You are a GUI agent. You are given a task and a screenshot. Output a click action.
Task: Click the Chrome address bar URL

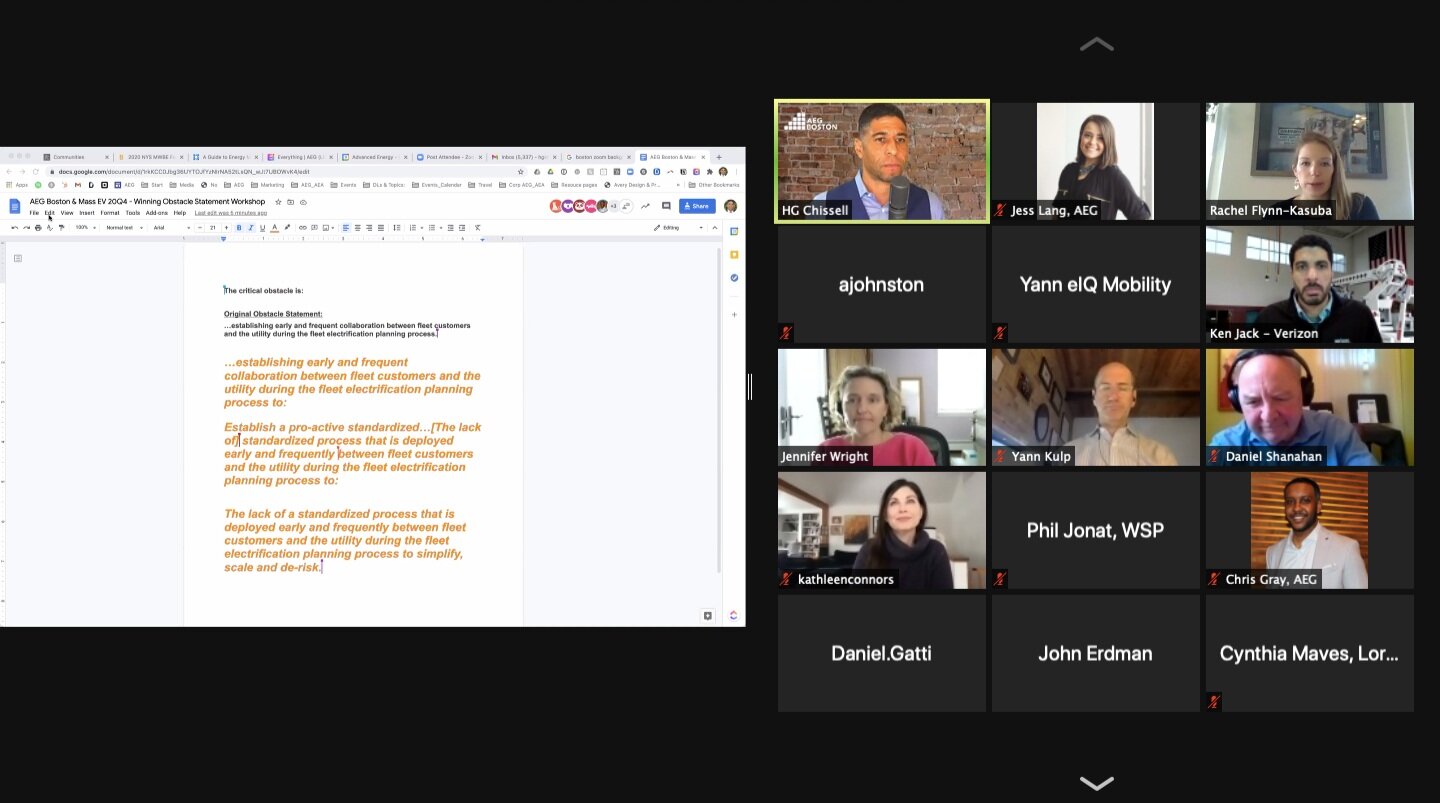[184, 172]
